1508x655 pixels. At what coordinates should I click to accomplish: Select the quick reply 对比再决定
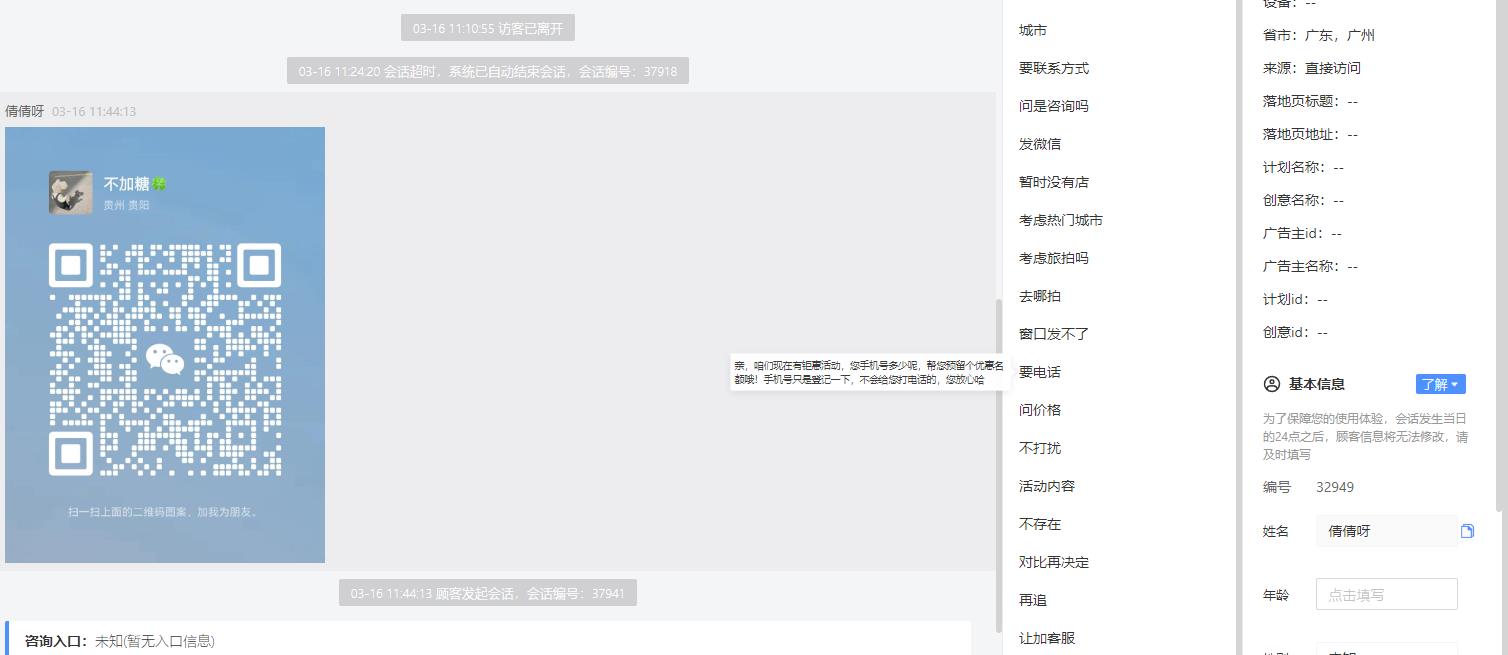[1054, 562]
